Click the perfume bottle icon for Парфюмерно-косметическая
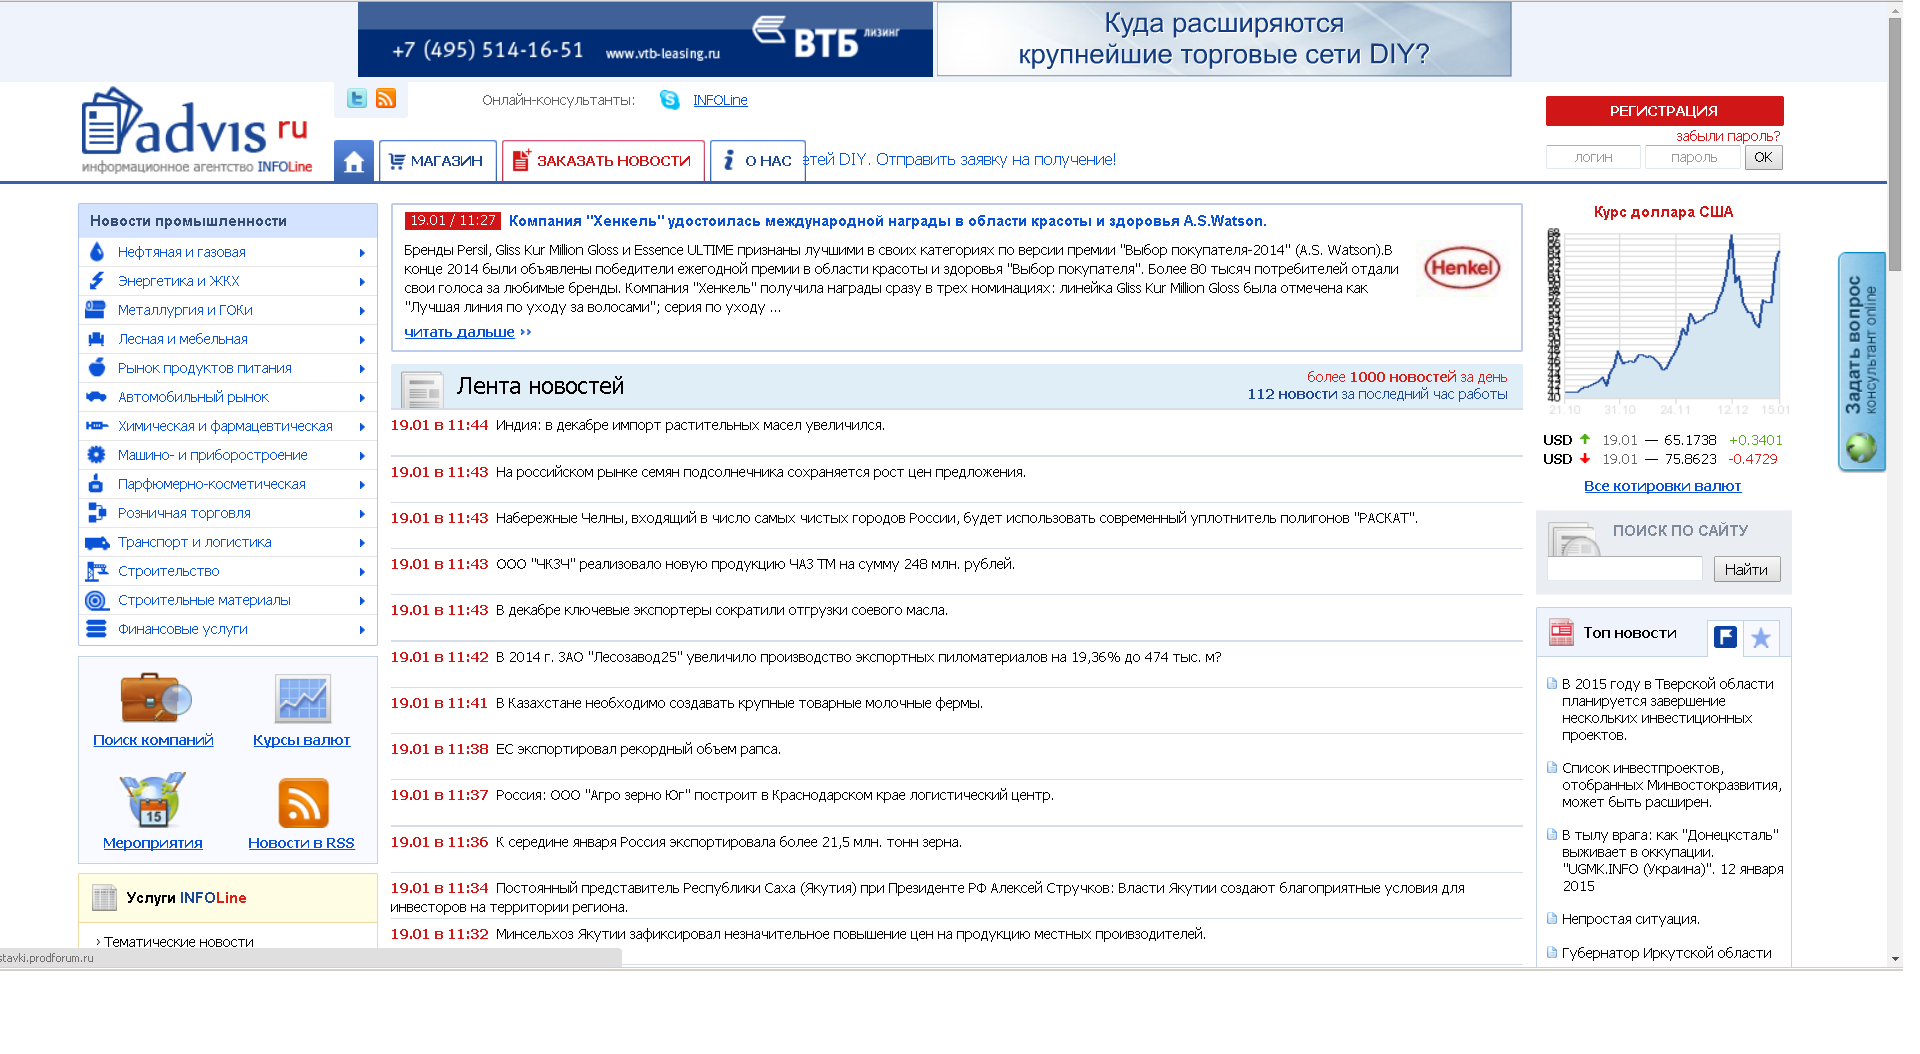Viewport: 1920px width, 1054px height. click(x=96, y=484)
